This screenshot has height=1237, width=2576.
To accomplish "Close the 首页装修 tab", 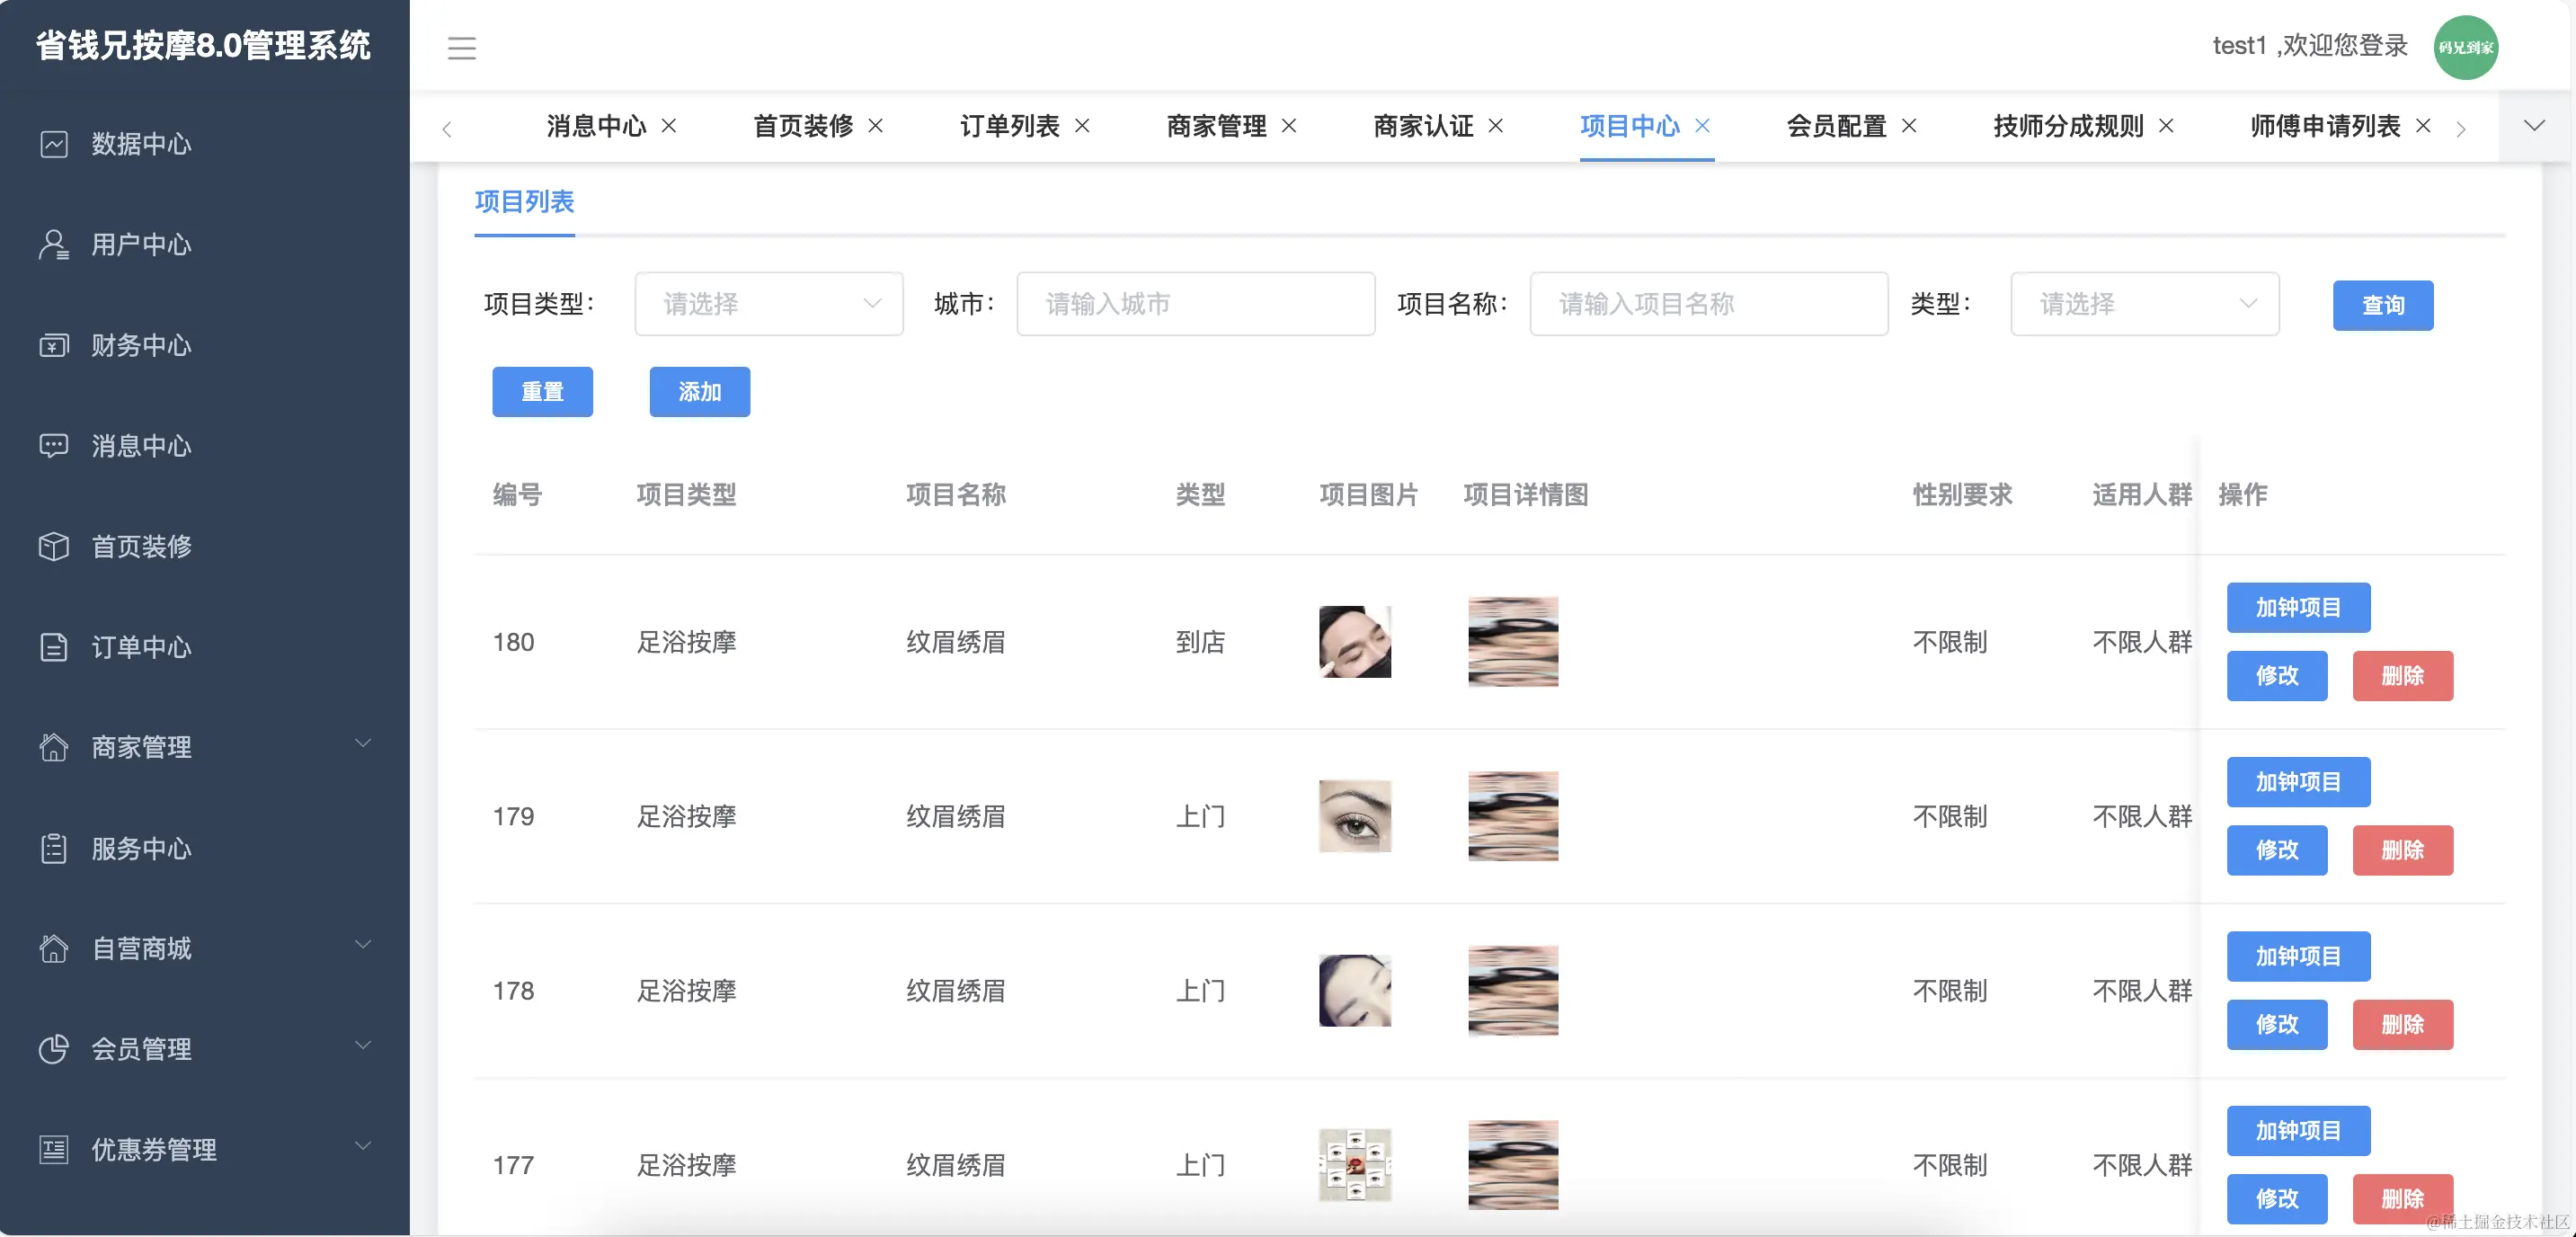I will coord(876,126).
